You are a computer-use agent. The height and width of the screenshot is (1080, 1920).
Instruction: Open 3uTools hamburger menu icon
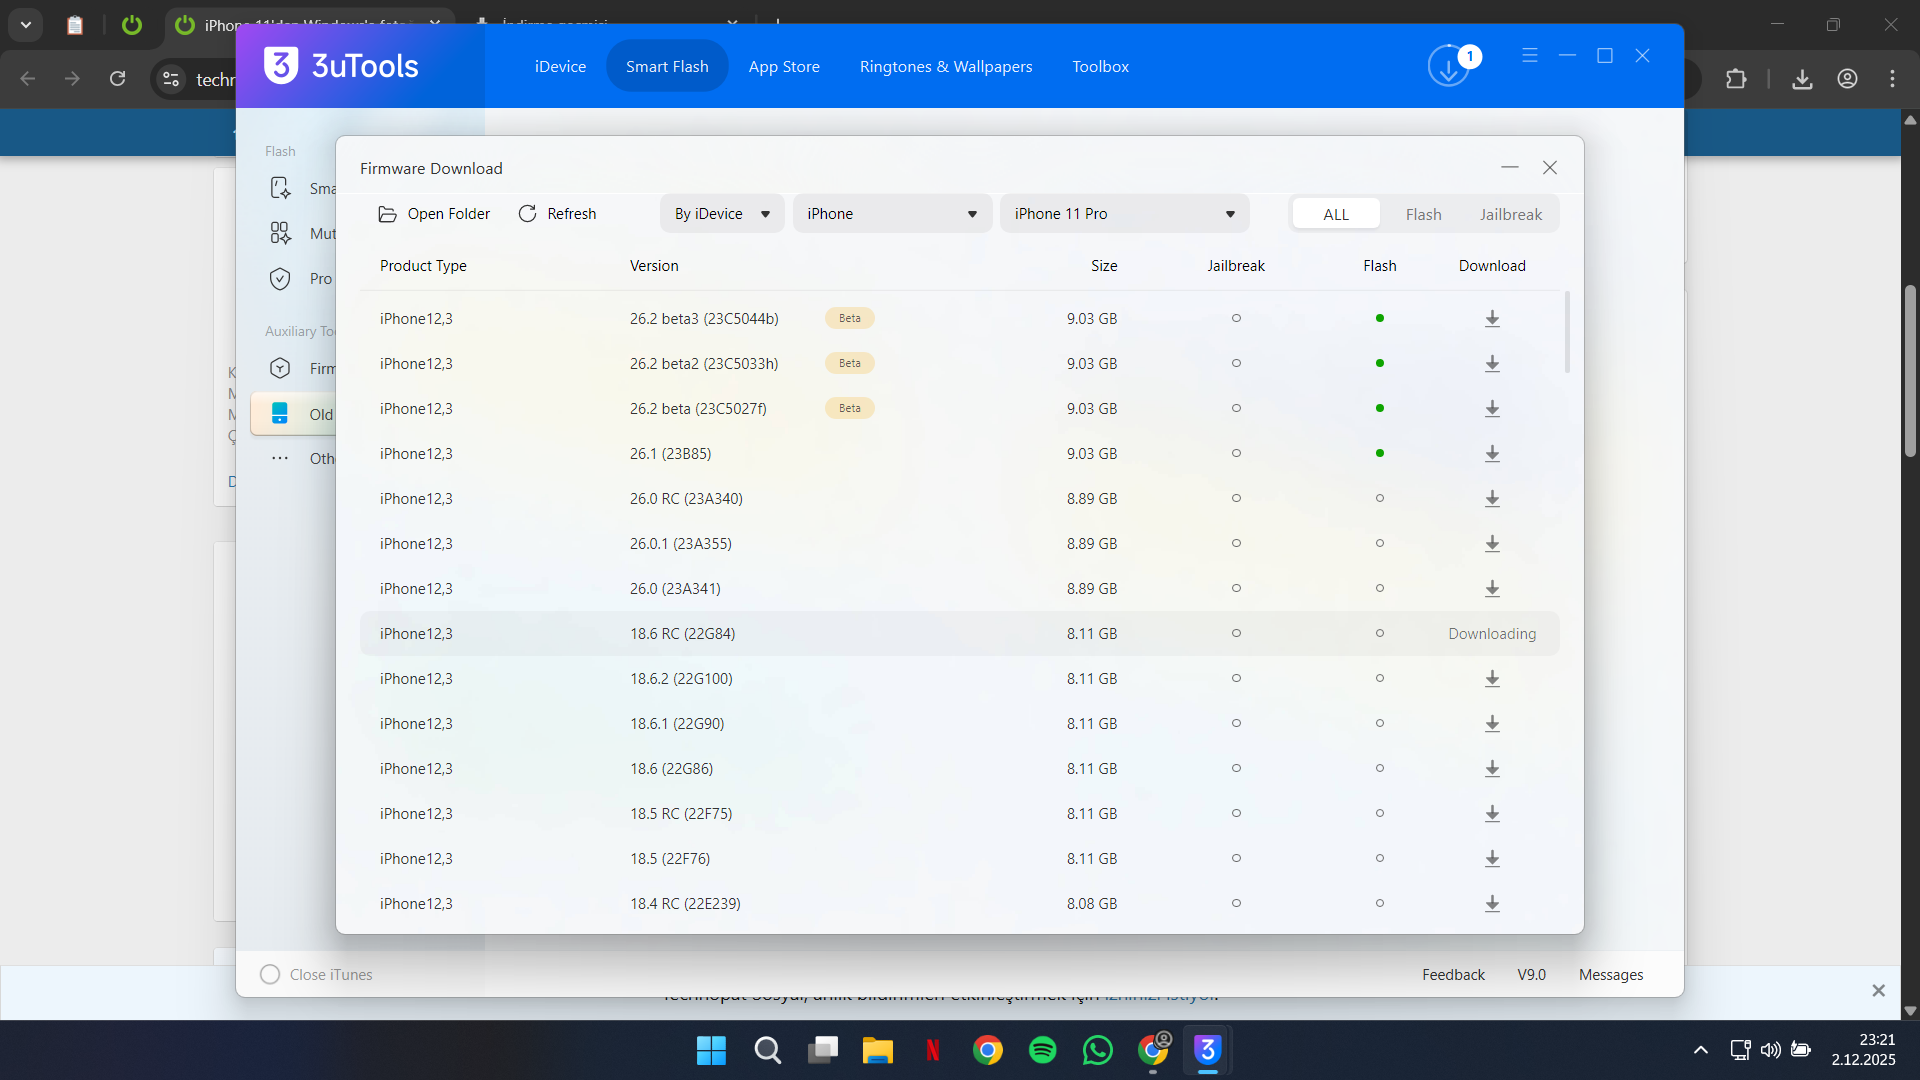[1529, 56]
